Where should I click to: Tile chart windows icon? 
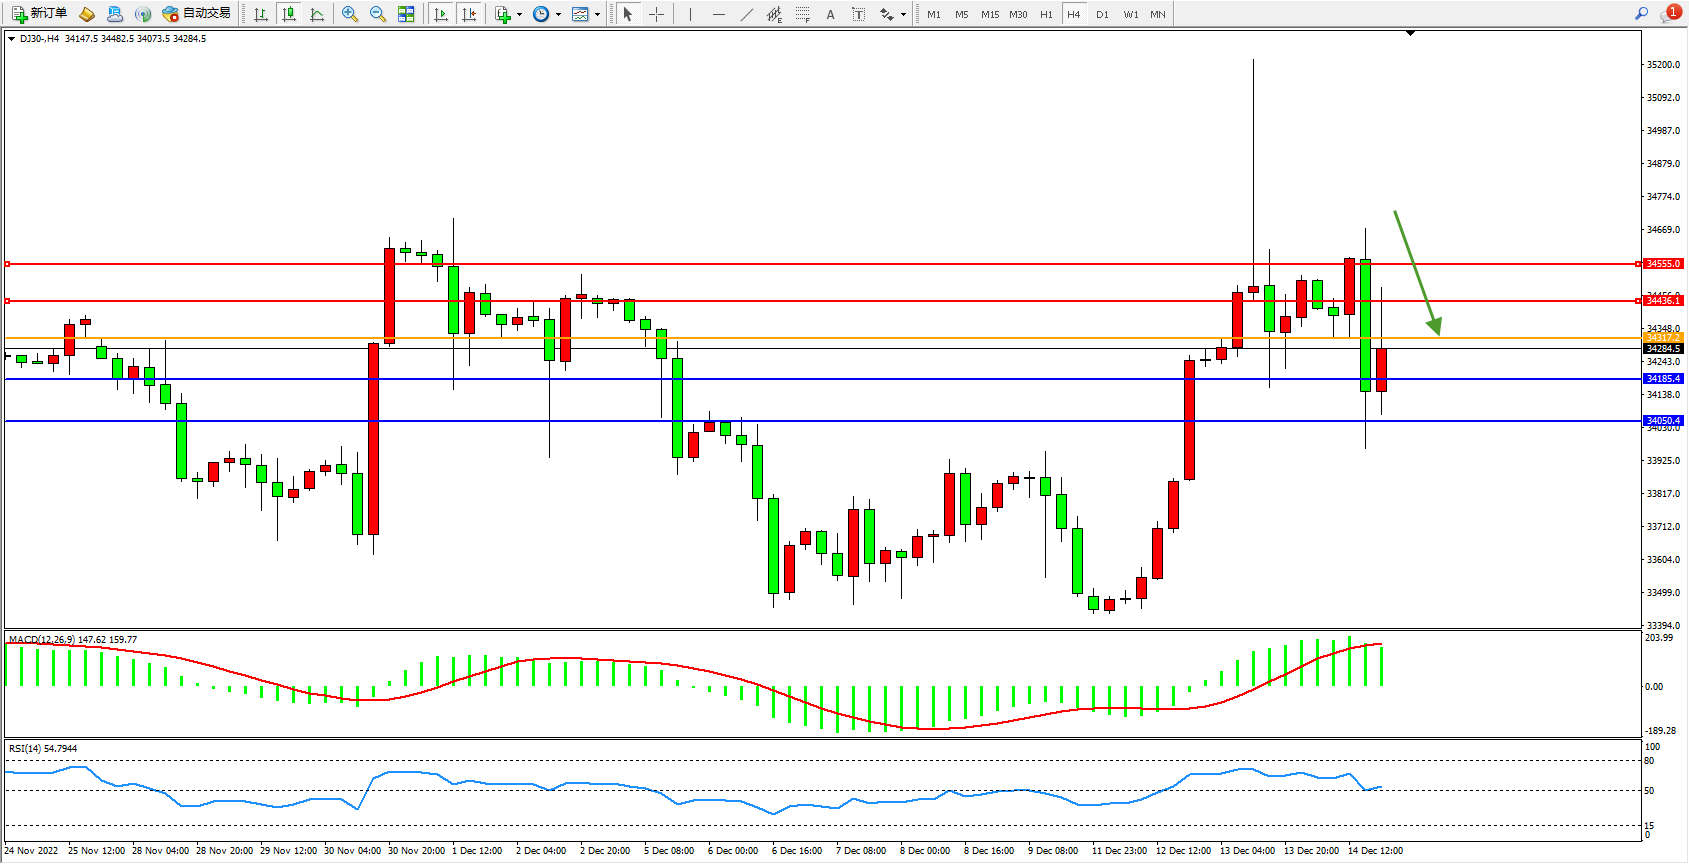(406, 14)
